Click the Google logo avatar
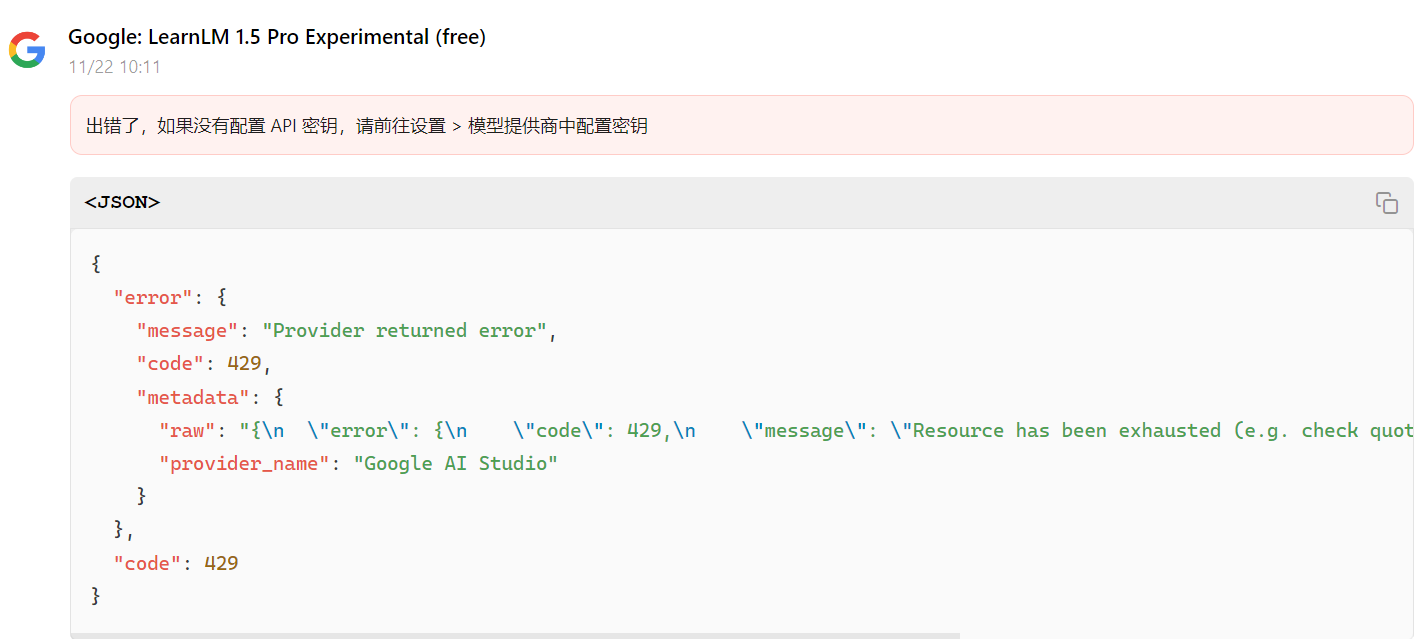1421x639 pixels. [27, 49]
